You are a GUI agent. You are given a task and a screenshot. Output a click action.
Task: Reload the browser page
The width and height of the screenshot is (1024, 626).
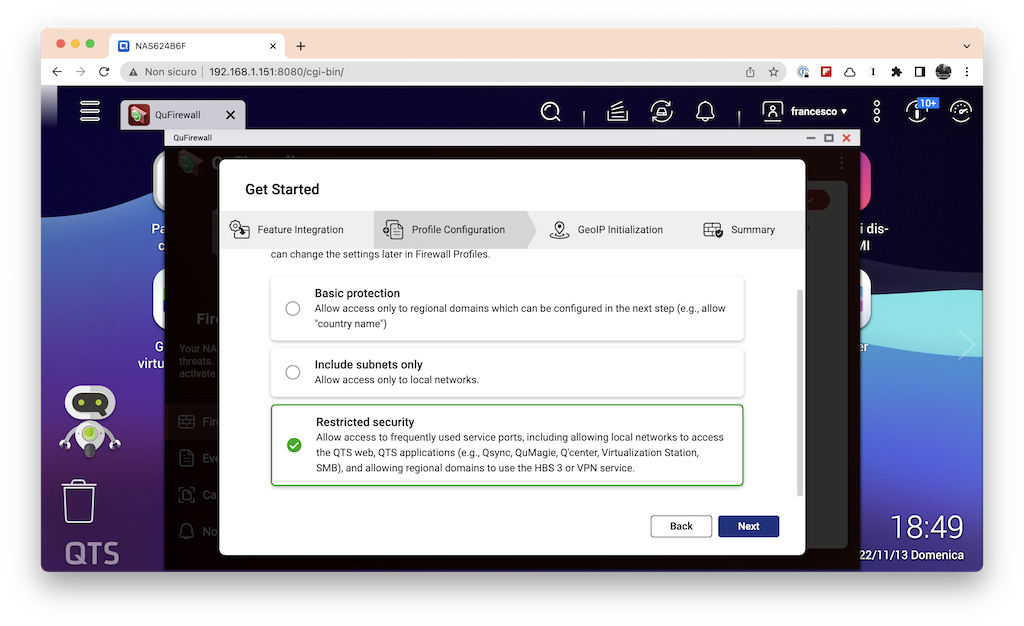[x=104, y=72]
